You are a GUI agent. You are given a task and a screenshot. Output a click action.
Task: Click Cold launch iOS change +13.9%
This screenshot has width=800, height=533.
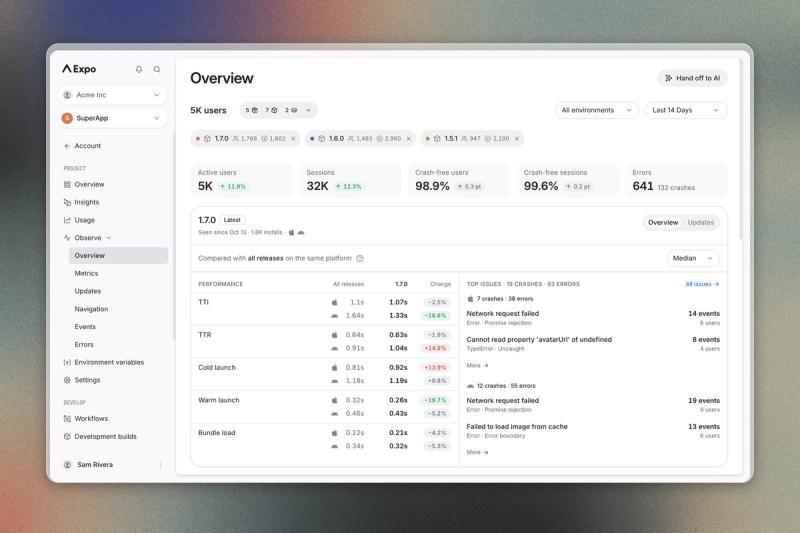pyautogui.click(x=435, y=368)
